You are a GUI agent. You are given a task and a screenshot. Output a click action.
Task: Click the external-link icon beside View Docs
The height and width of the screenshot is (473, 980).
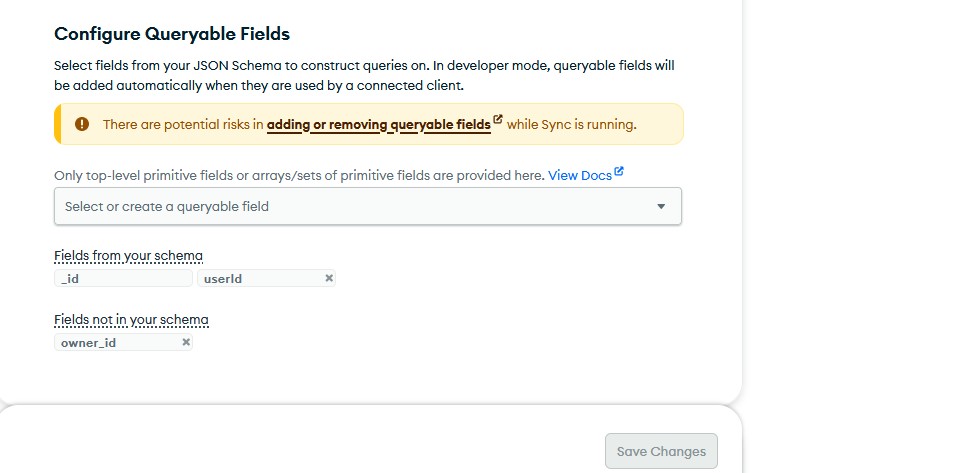tap(619, 172)
